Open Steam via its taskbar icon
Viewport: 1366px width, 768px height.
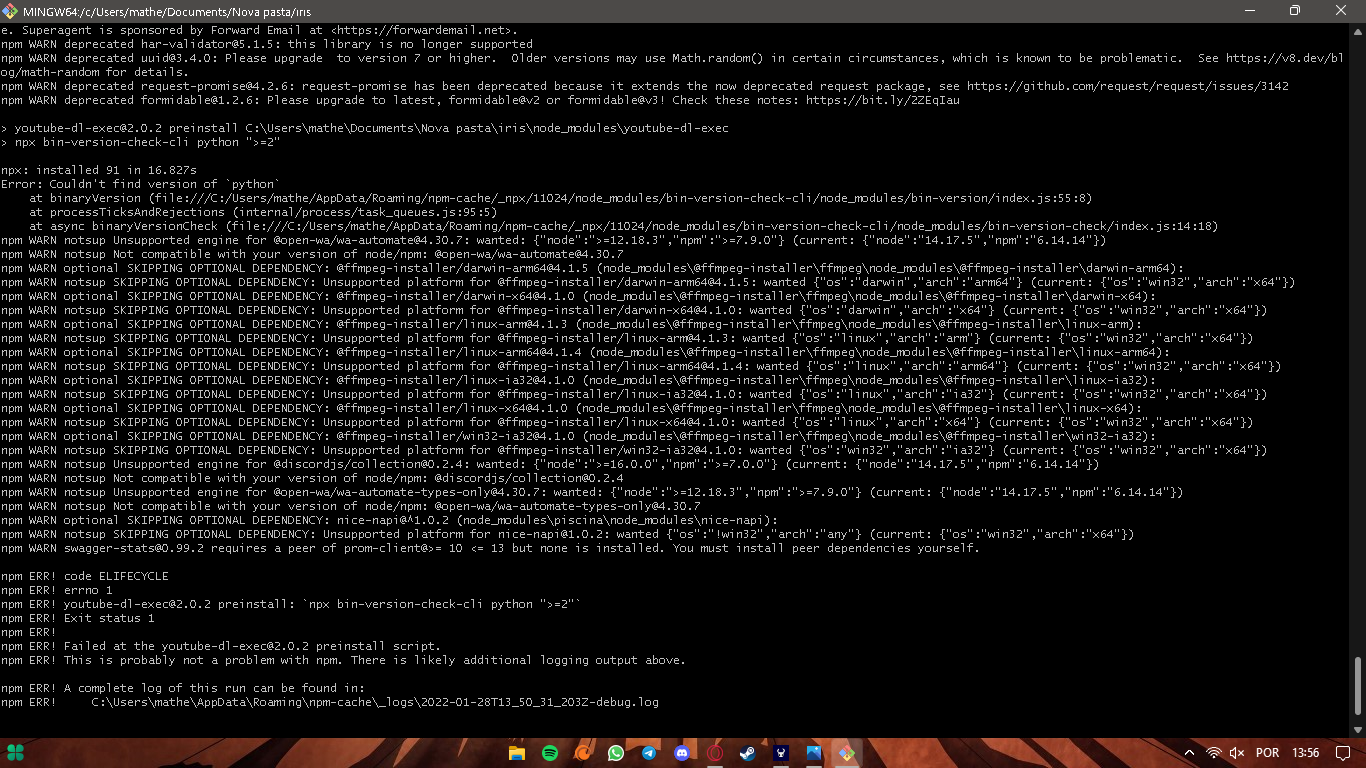click(747, 752)
